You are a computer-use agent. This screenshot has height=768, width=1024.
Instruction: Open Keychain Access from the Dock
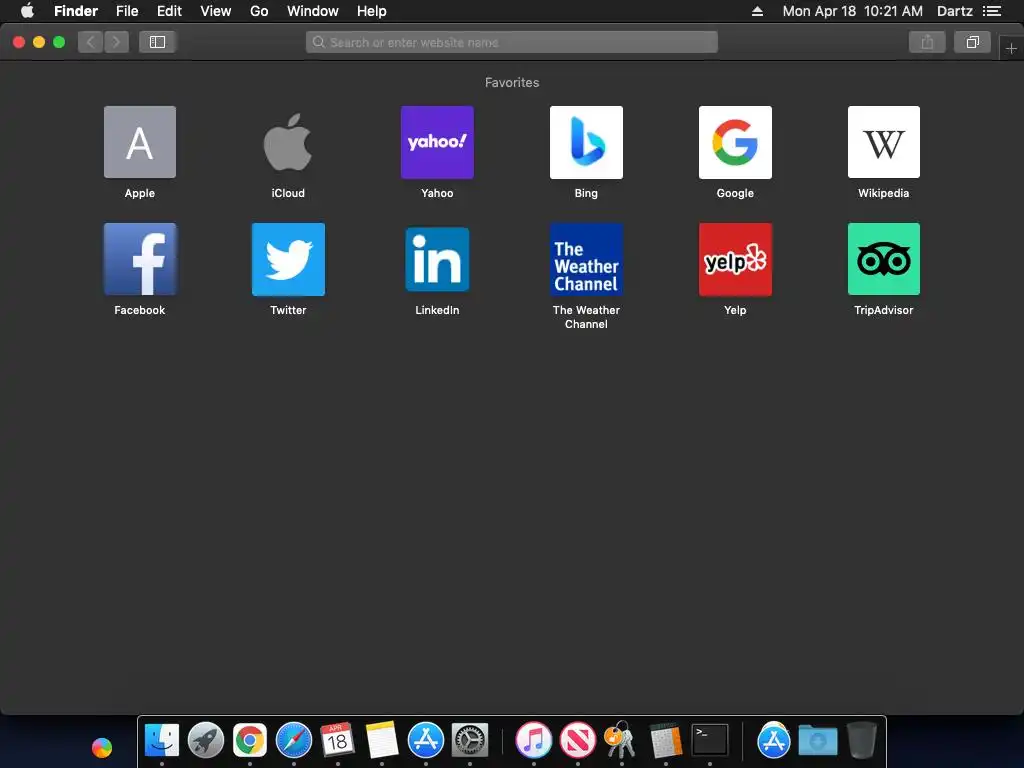pos(621,741)
